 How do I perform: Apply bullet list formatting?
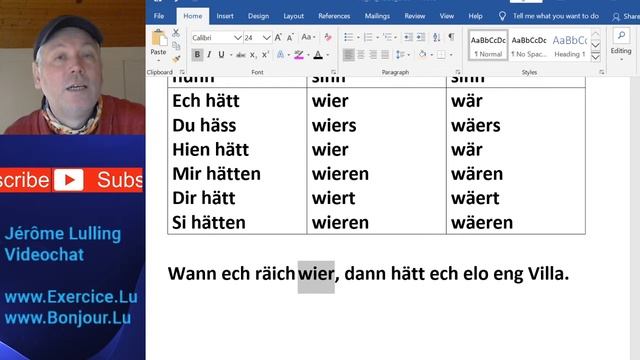[349, 38]
